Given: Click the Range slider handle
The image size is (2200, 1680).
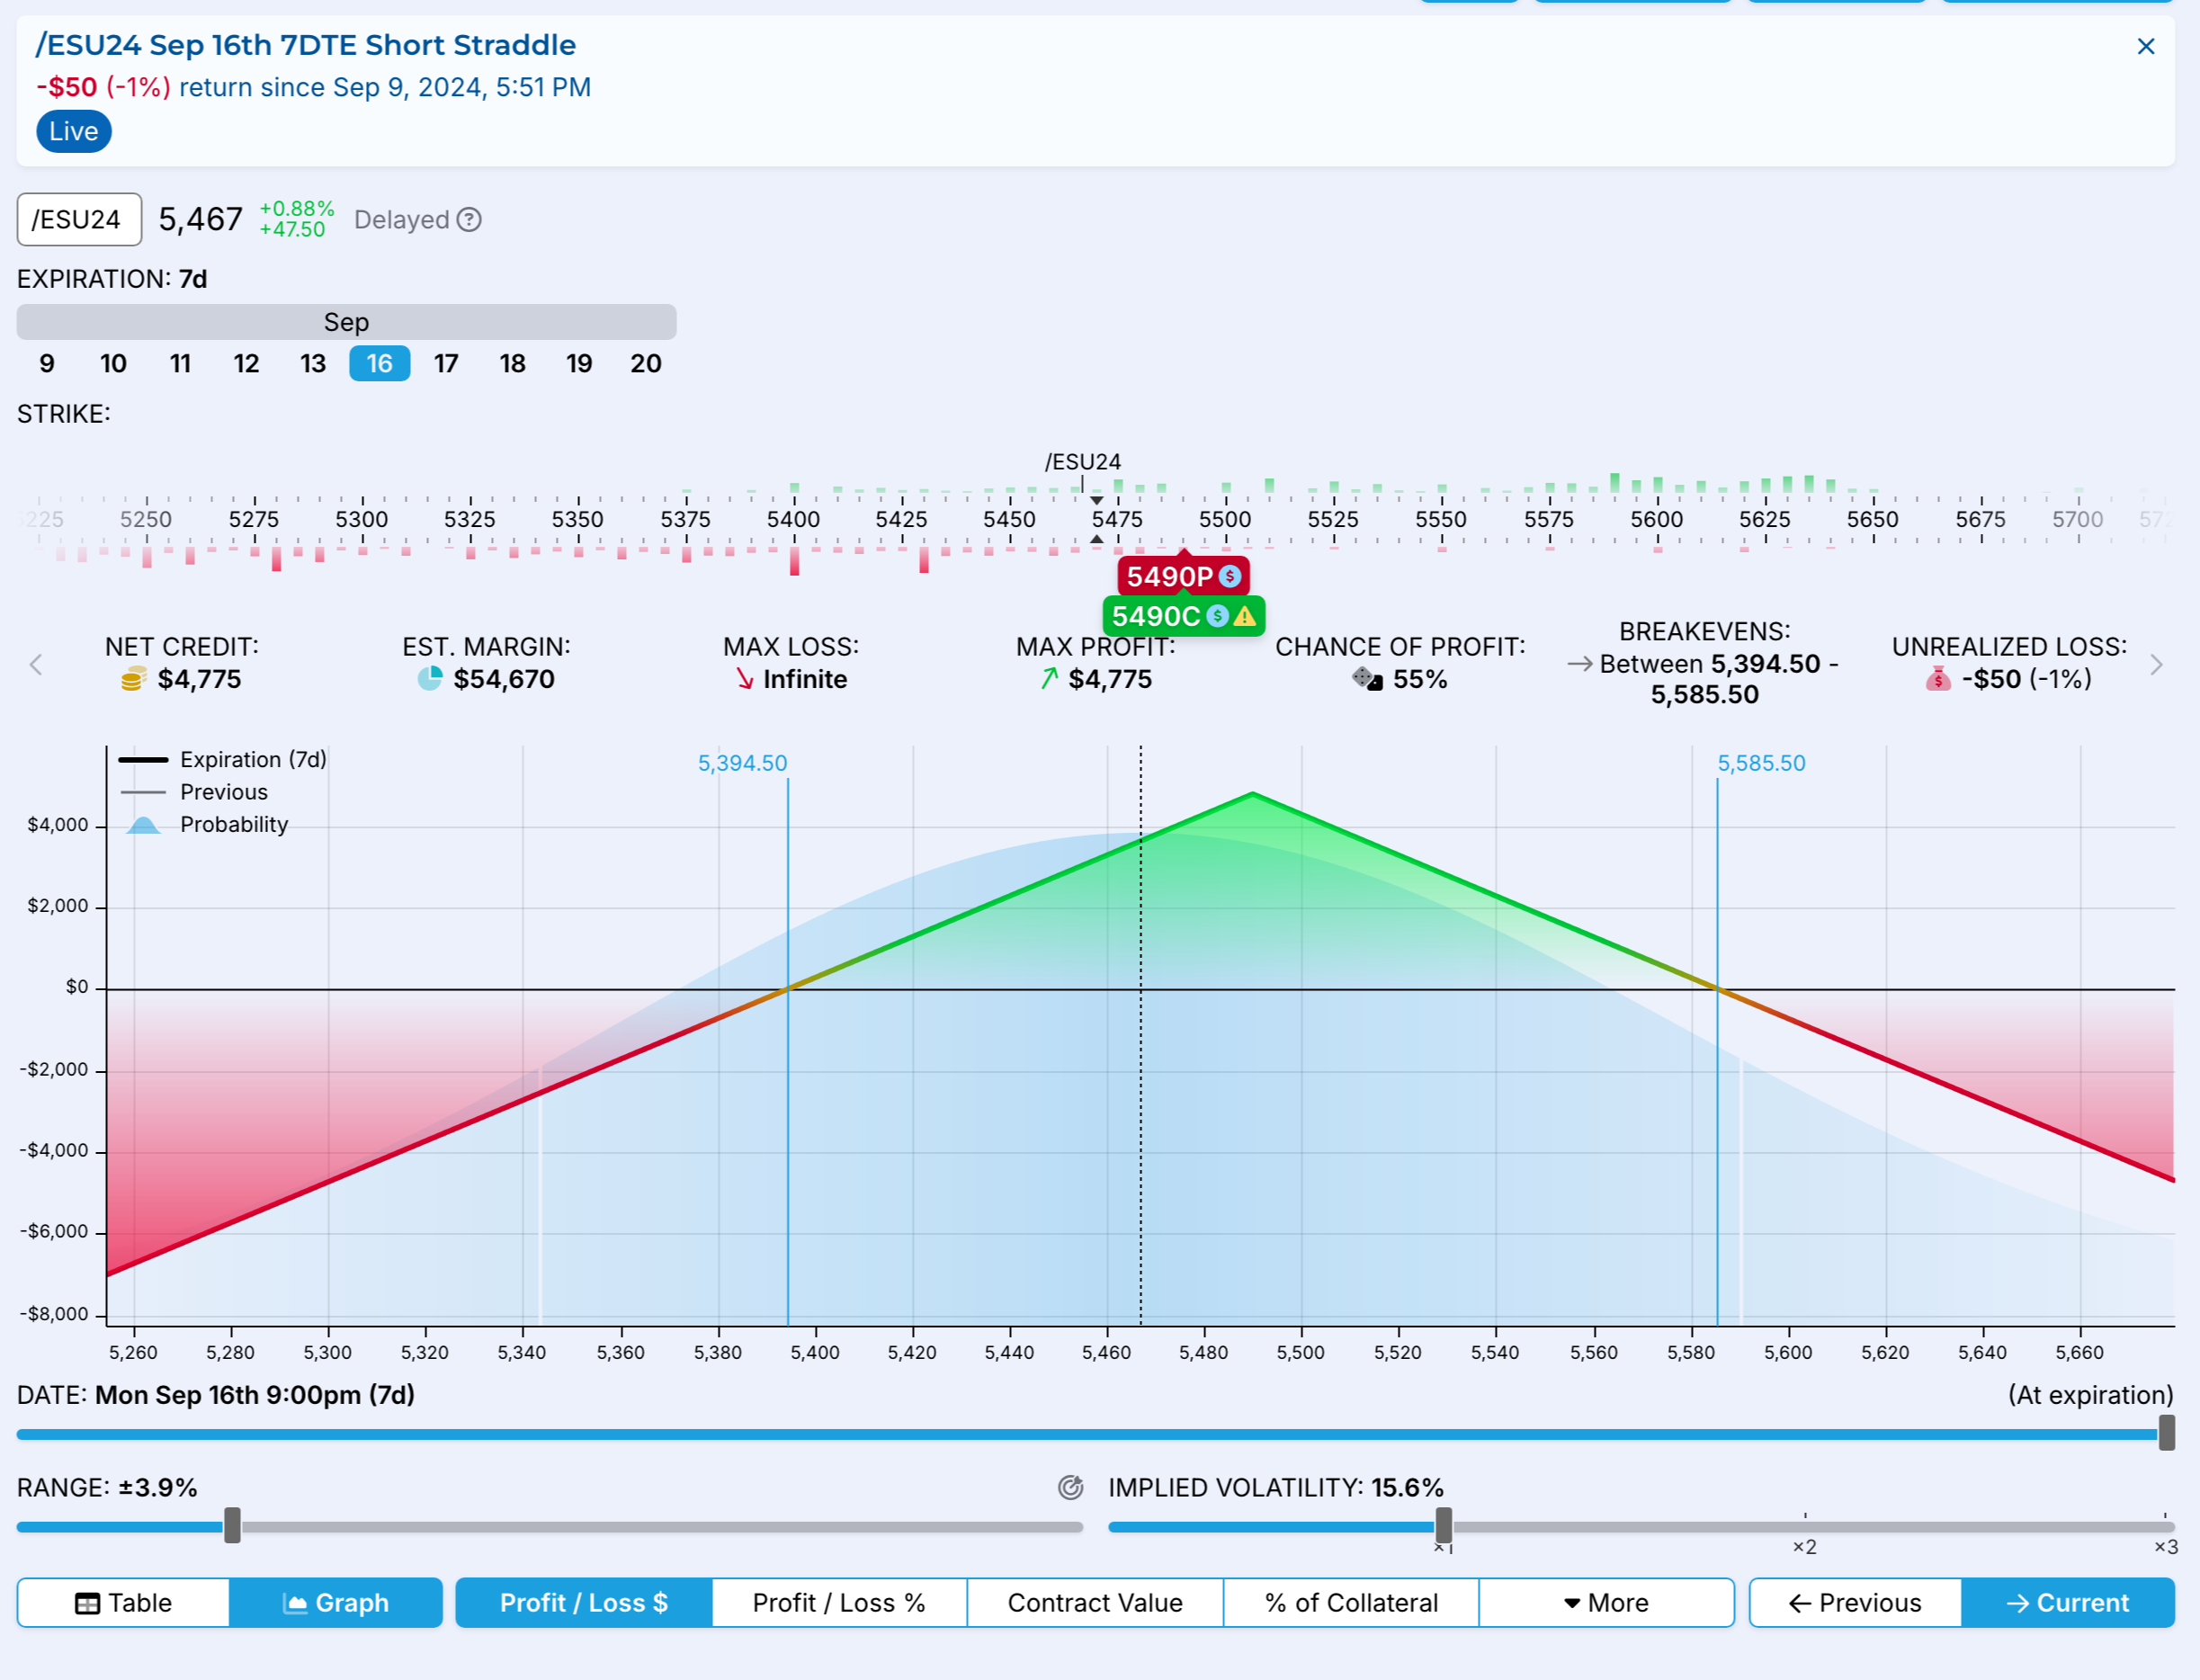Looking at the screenshot, I should [x=232, y=1526].
